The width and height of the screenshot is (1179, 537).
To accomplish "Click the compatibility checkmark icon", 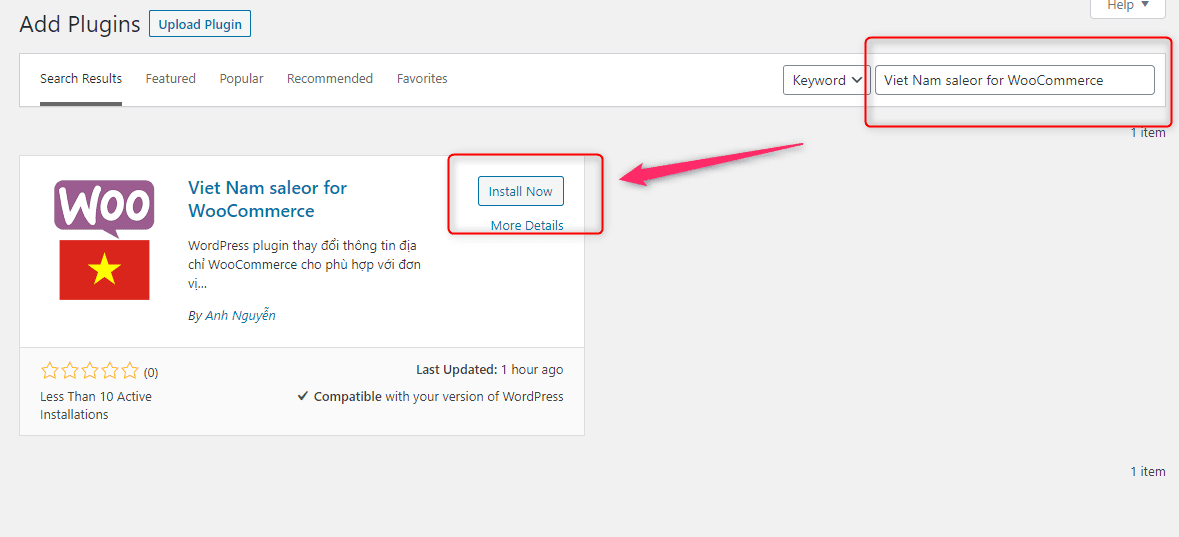I will click(302, 396).
